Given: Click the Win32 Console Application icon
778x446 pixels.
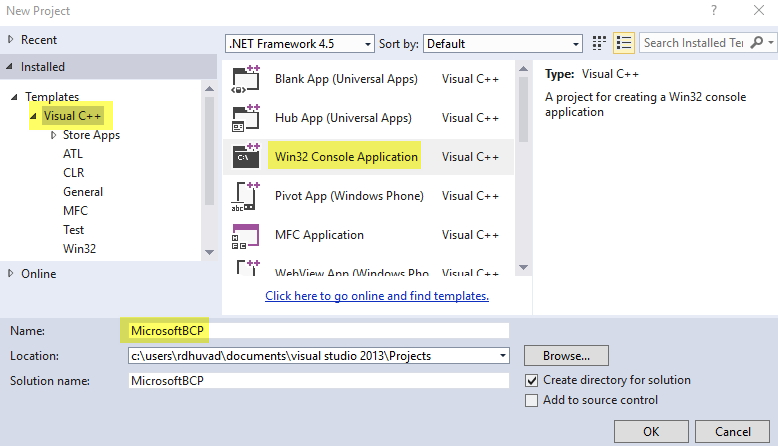Looking at the screenshot, I should [246, 156].
